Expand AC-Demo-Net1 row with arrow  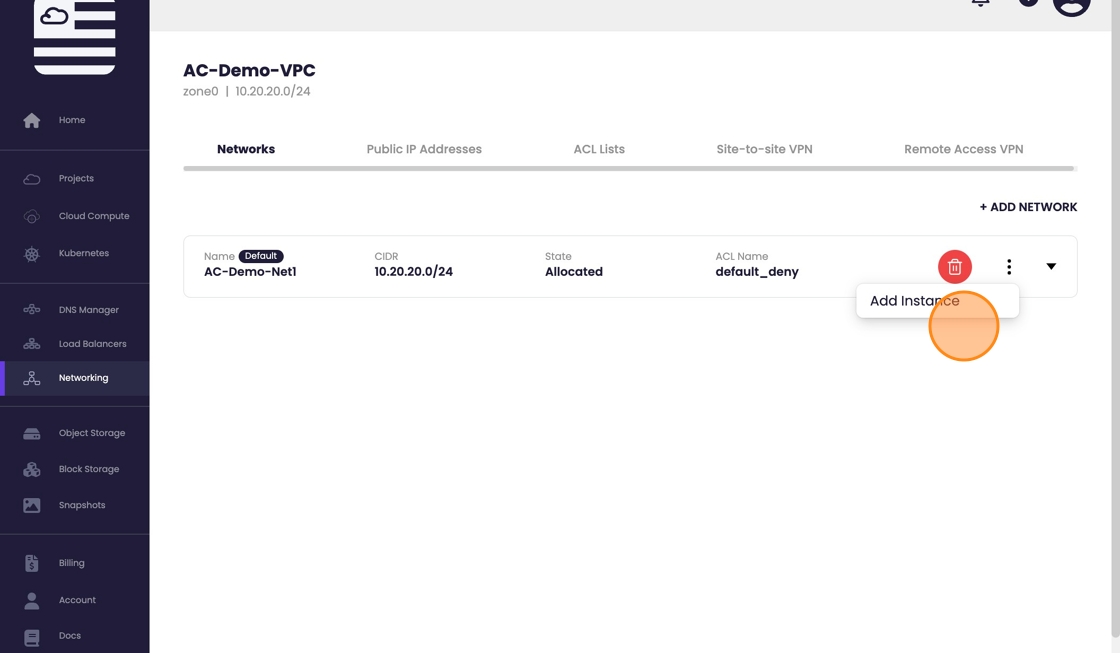click(x=1051, y=267)
